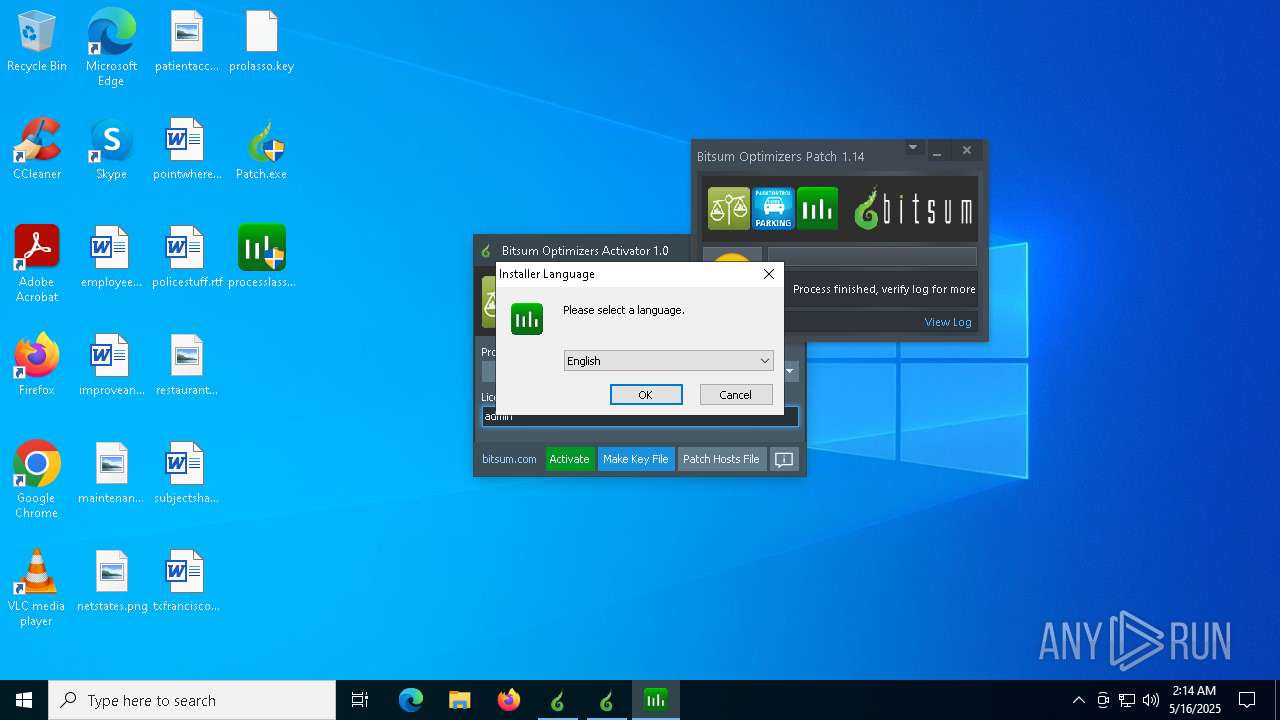Open File Explorer from the taskbar
This screenshot has height=720, width=1280.
(459, 700)
